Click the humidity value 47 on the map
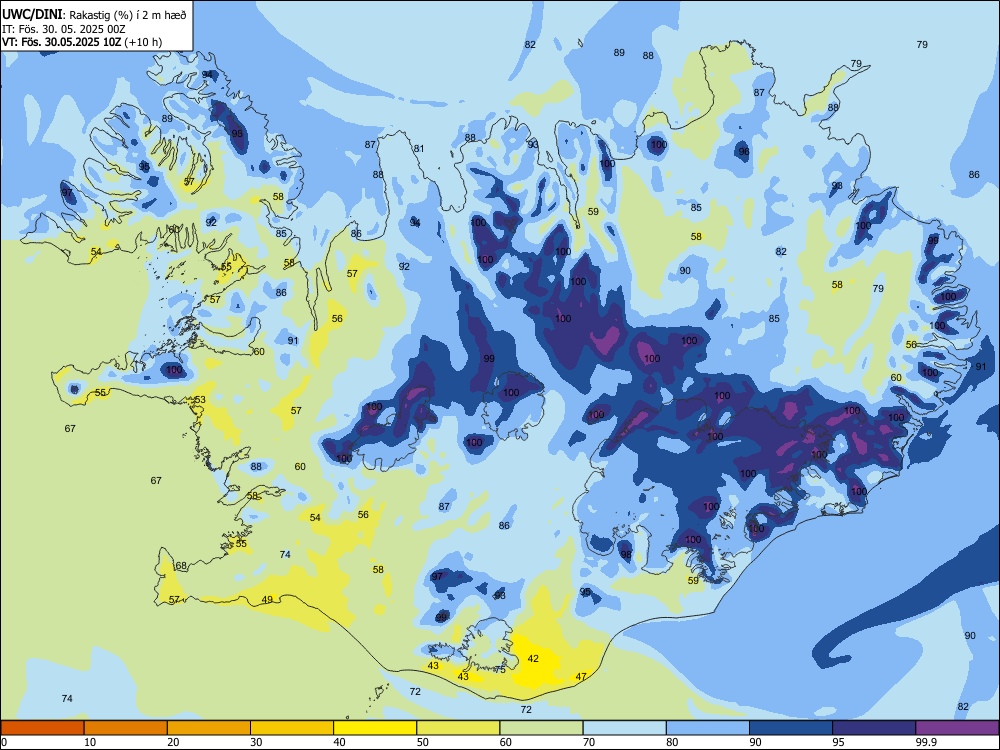This screenshot has height=750, width=1000. coord(581,677)
